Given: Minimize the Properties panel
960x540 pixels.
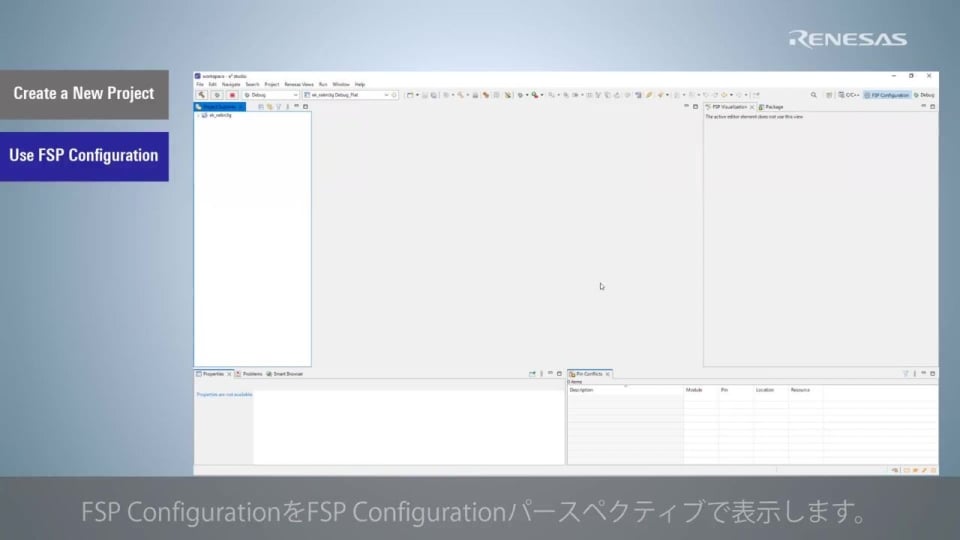Looking at the screenshot, I should (x=550, y=373).
